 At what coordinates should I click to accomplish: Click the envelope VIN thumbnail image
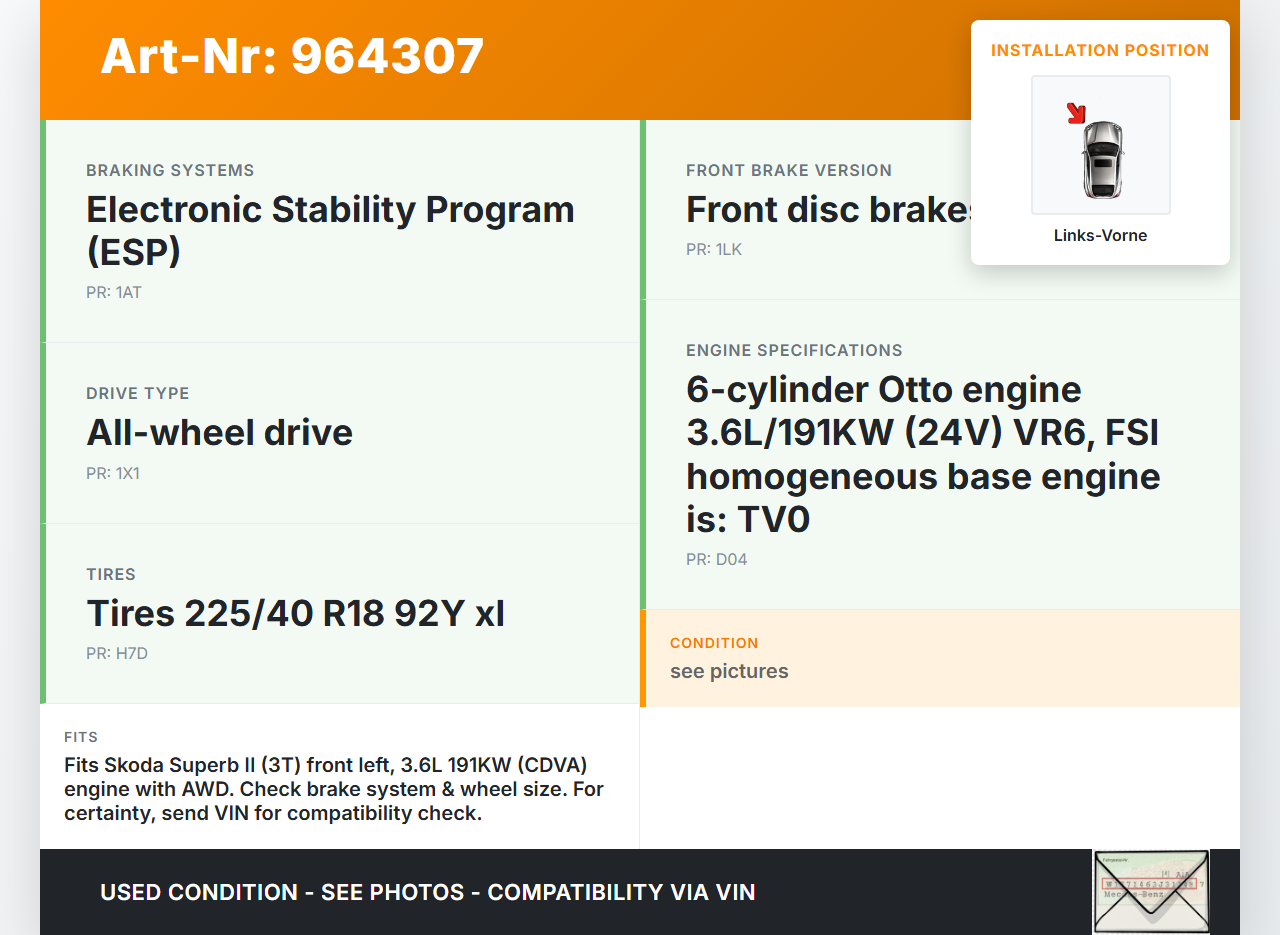click(x=1151, y=892)
